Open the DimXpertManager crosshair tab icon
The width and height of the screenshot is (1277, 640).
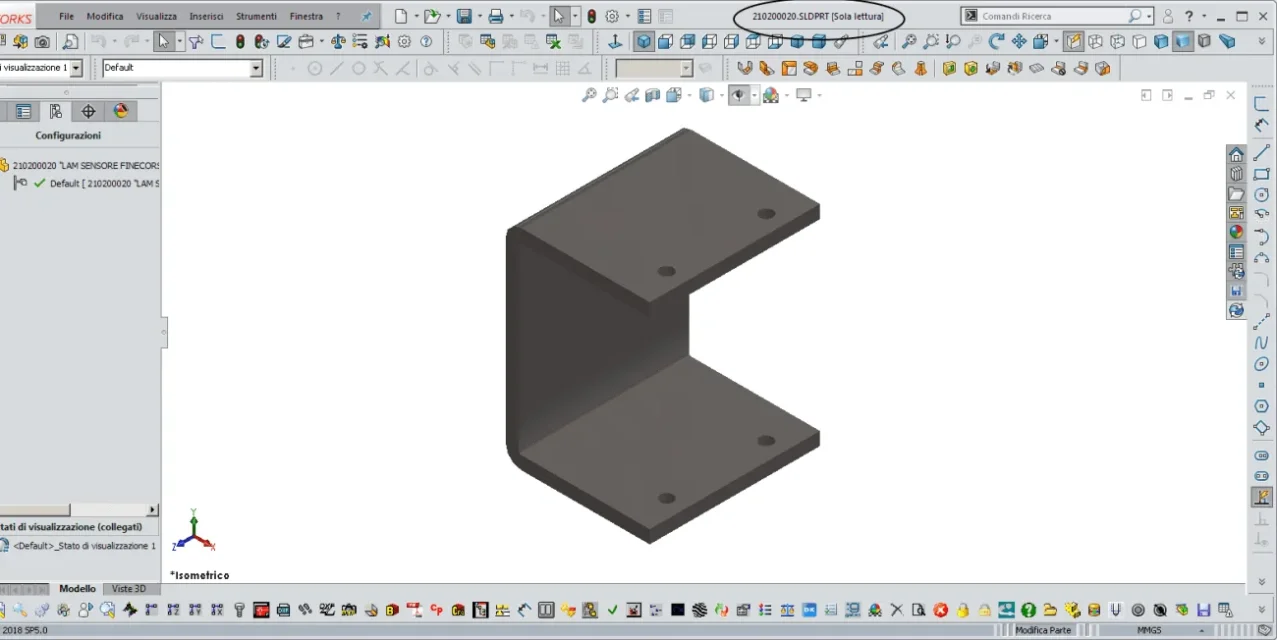pos(88,111)
